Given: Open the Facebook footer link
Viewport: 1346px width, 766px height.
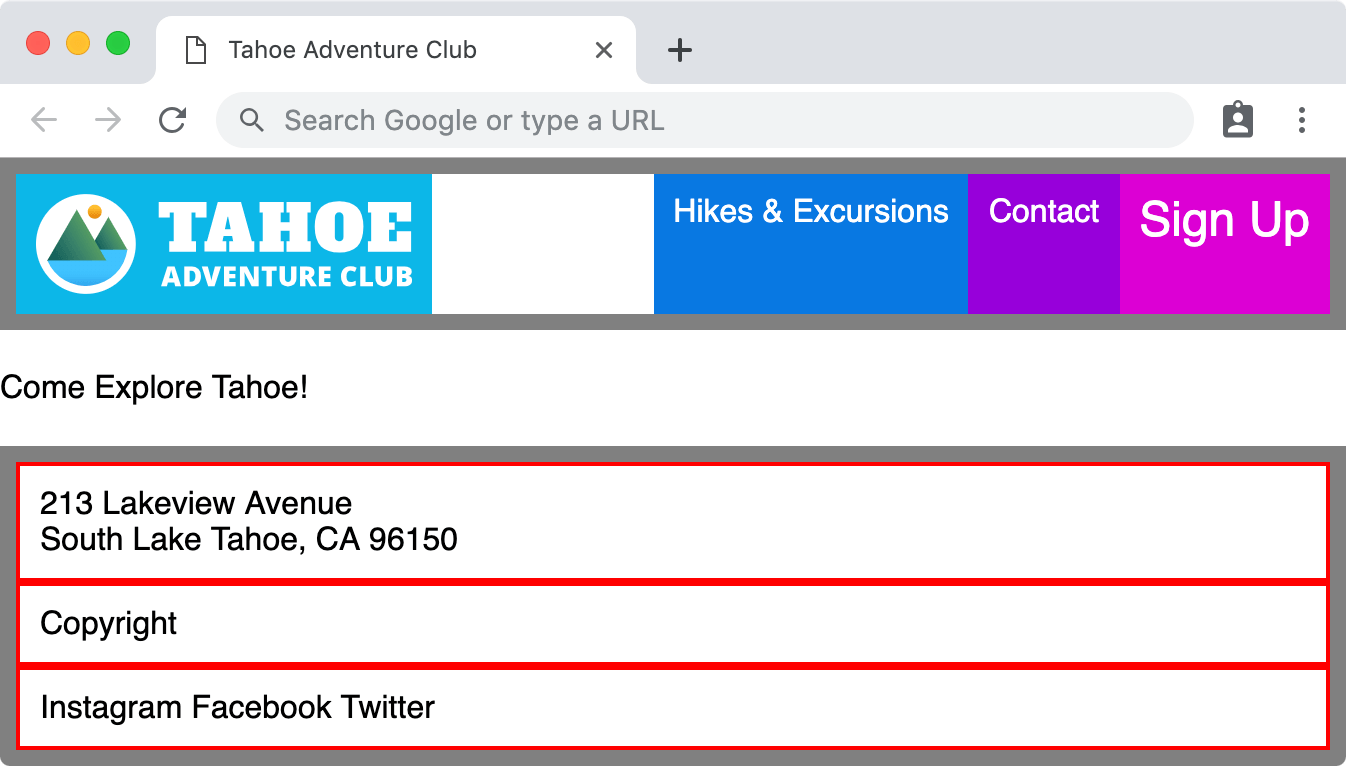Looking at the screenshot, I should 261,708.
